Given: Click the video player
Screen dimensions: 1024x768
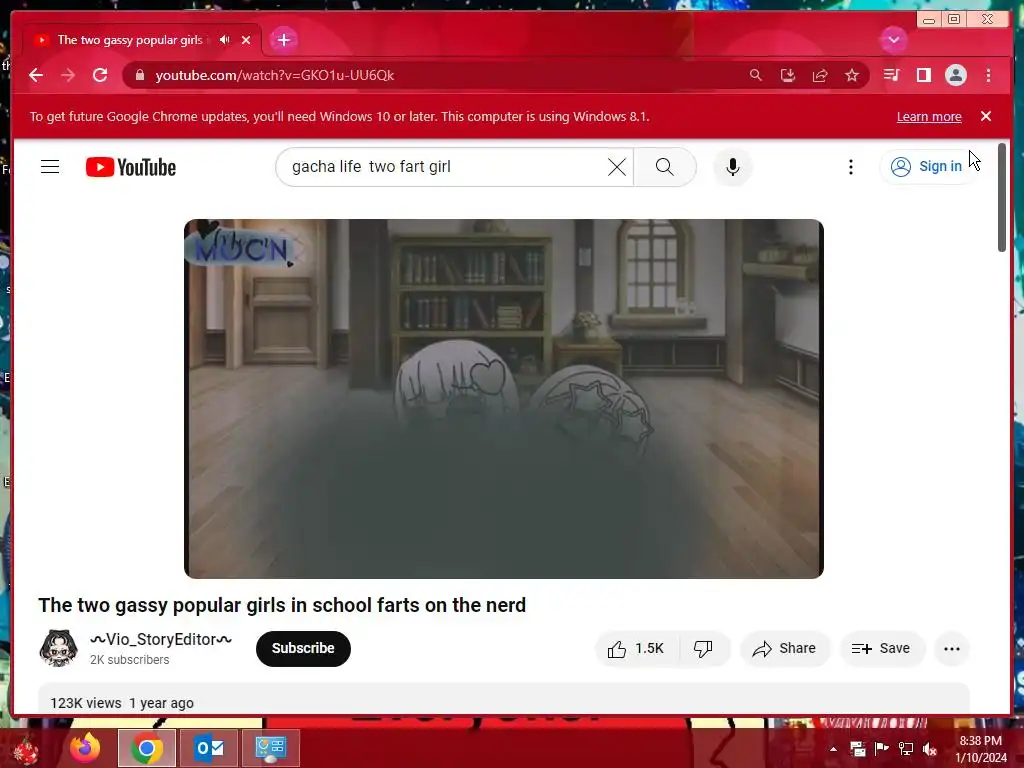Looking at the screenshot, I should pos(504,399).
